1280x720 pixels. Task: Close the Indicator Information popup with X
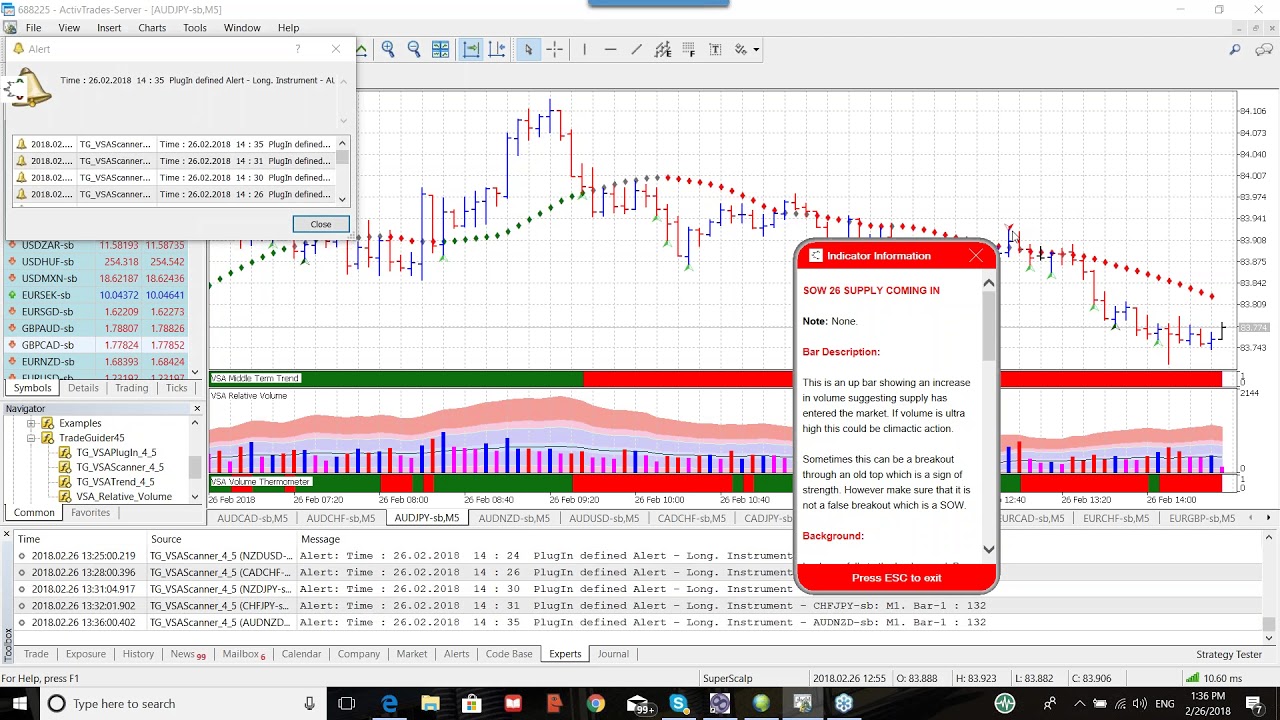(976, 256)
